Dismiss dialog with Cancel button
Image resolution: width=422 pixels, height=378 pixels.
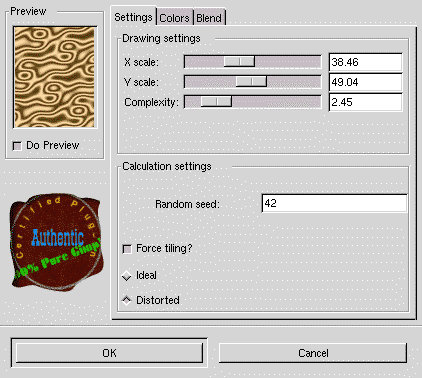[313, 353]
